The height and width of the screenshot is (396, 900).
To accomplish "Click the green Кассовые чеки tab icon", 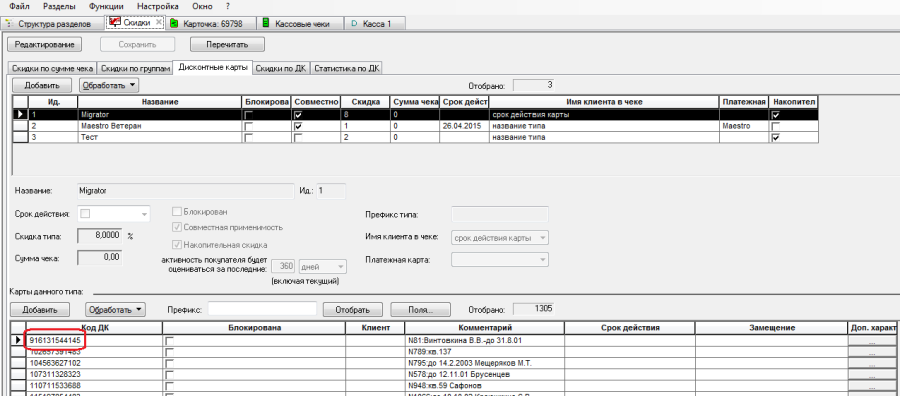I will pyautogui.click(x=265, y=24).
